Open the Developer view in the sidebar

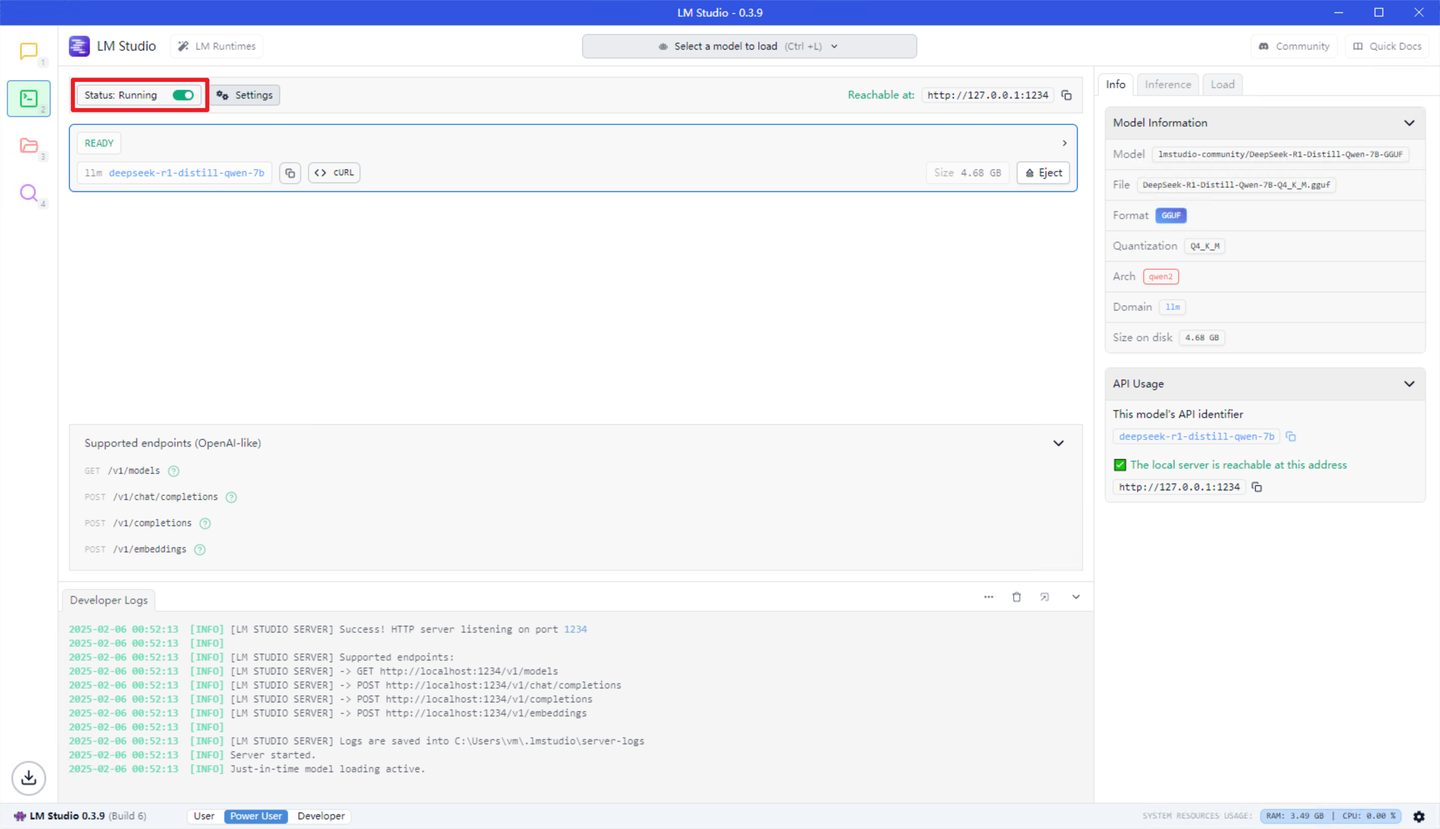28,98
